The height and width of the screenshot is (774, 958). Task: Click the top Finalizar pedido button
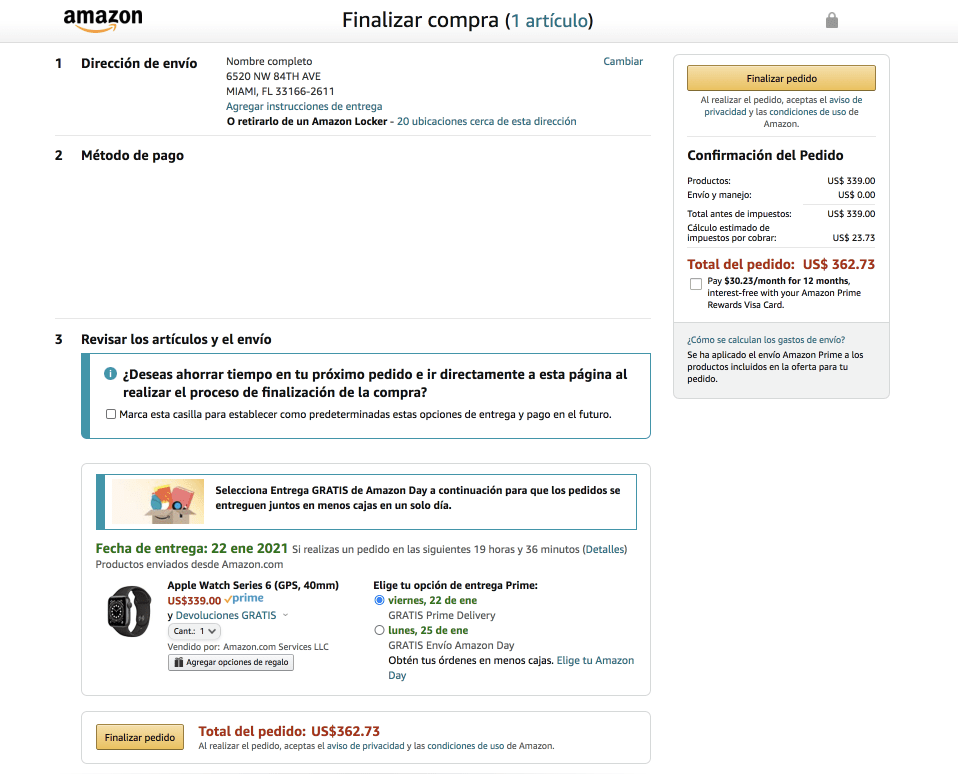pyautogui.click(x=780, y=77)
